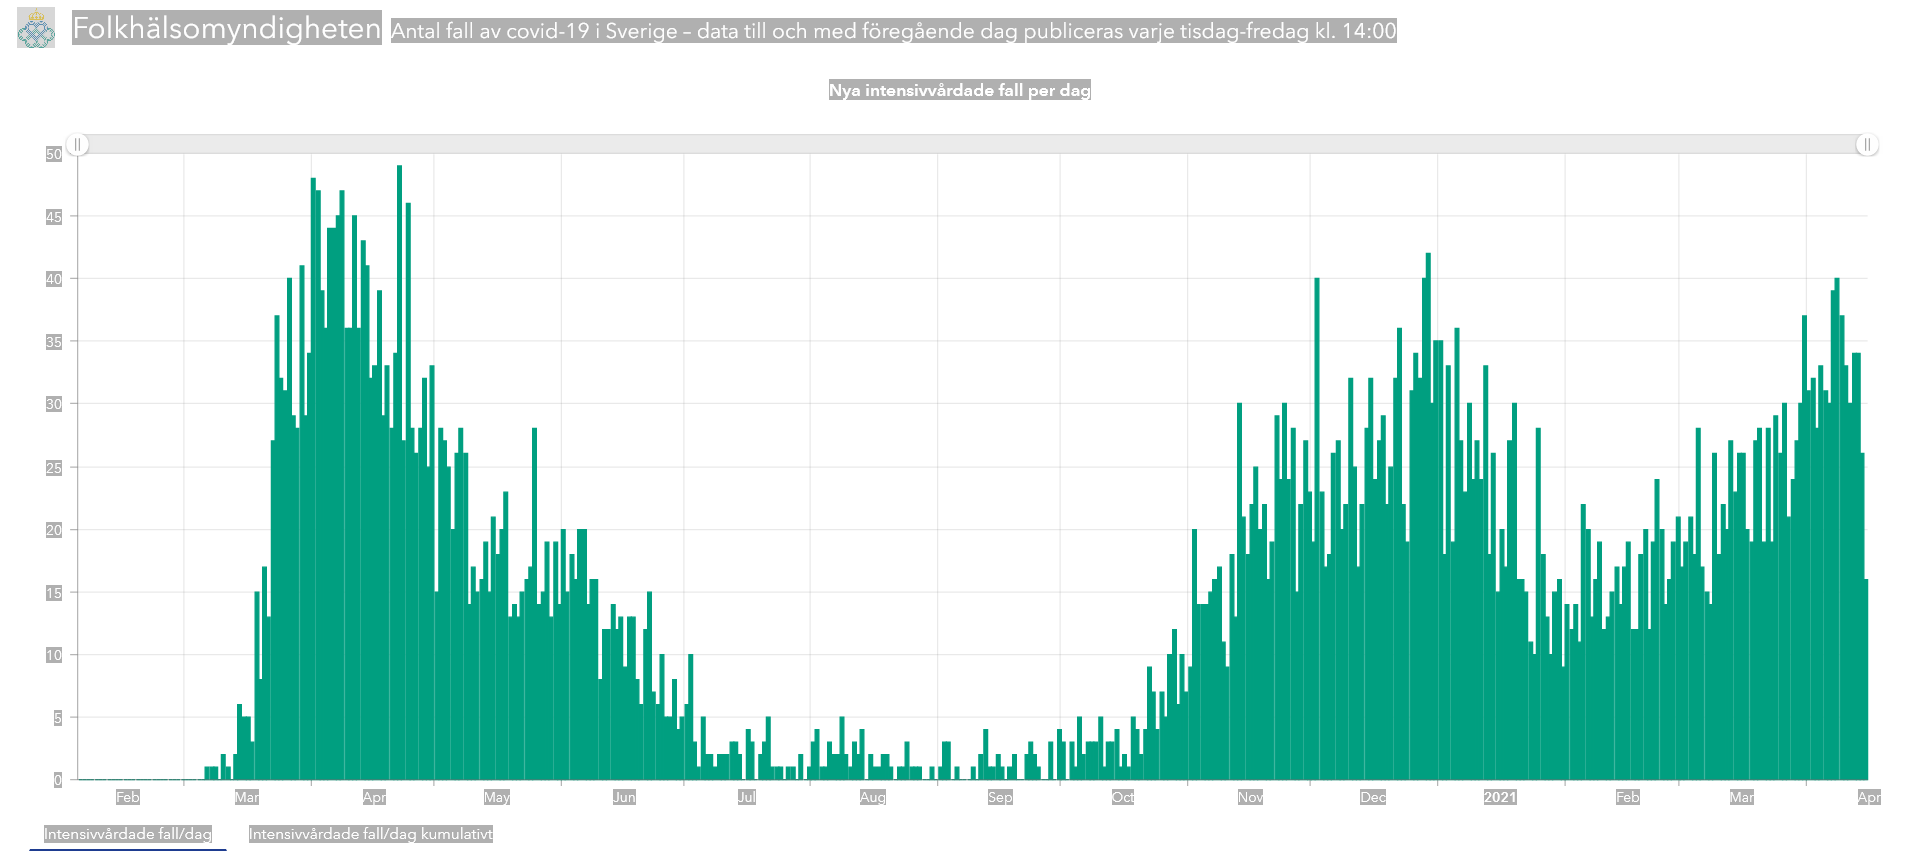Click the Folkhälsomyndigheten title text

pyautogui.click(x=227, y=29)
